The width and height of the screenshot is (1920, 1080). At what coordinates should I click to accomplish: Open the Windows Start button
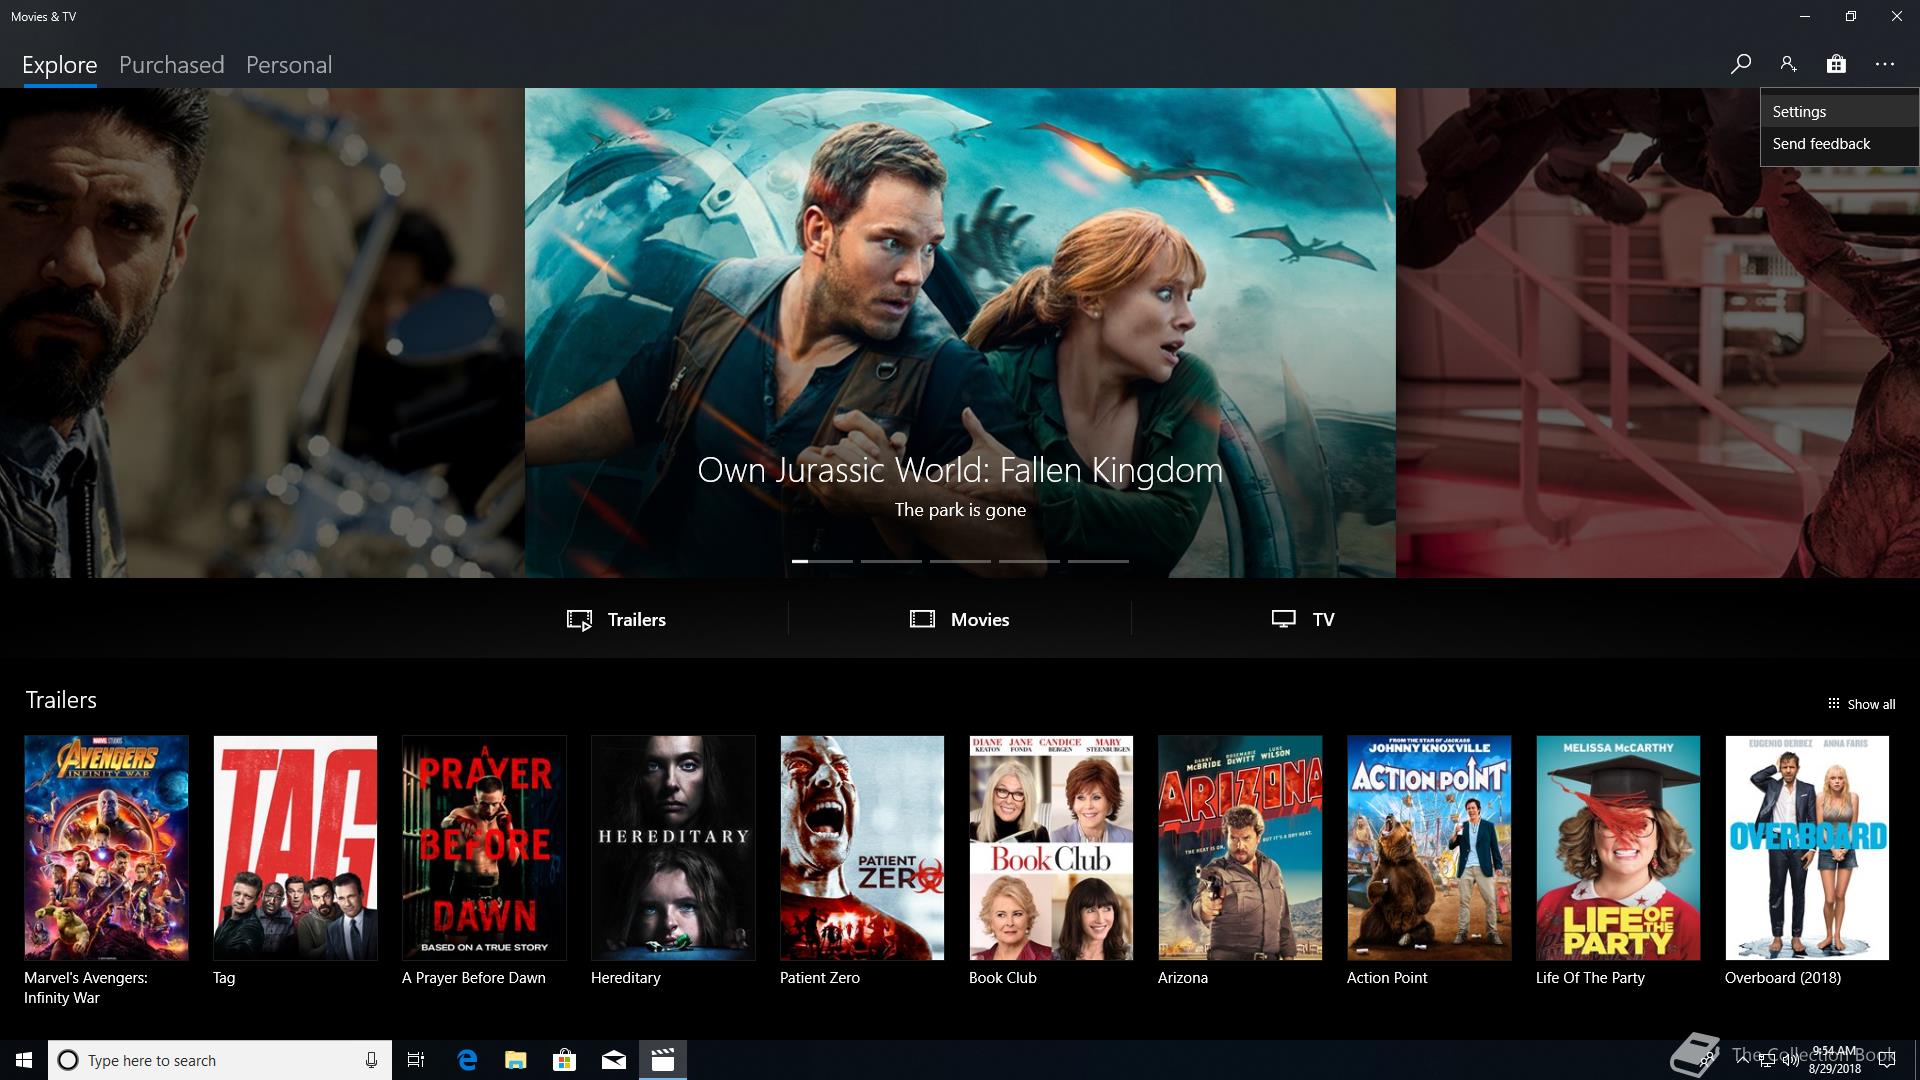(x=24, y=1060)
